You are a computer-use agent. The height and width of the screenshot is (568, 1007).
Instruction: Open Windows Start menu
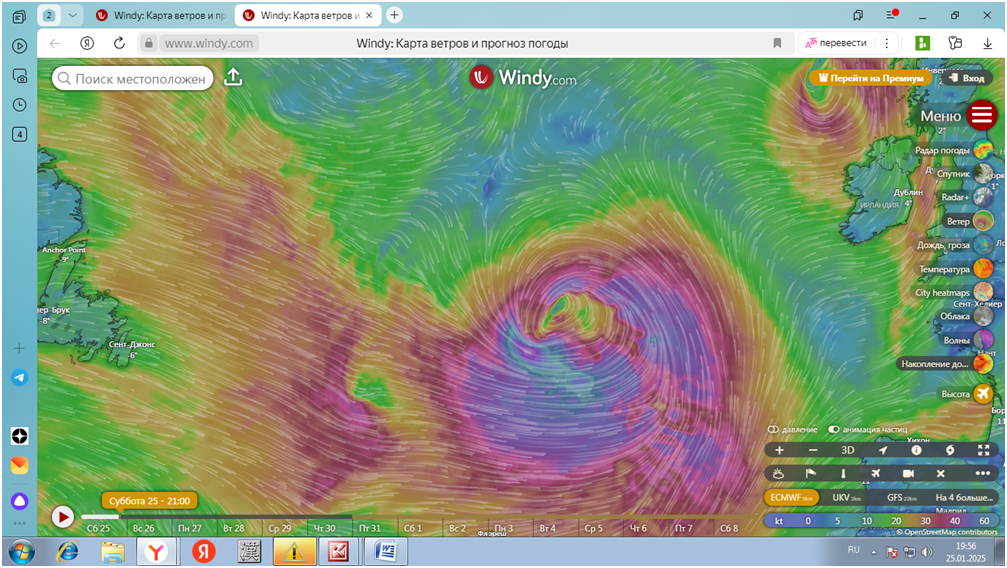(x=21, y=552)
